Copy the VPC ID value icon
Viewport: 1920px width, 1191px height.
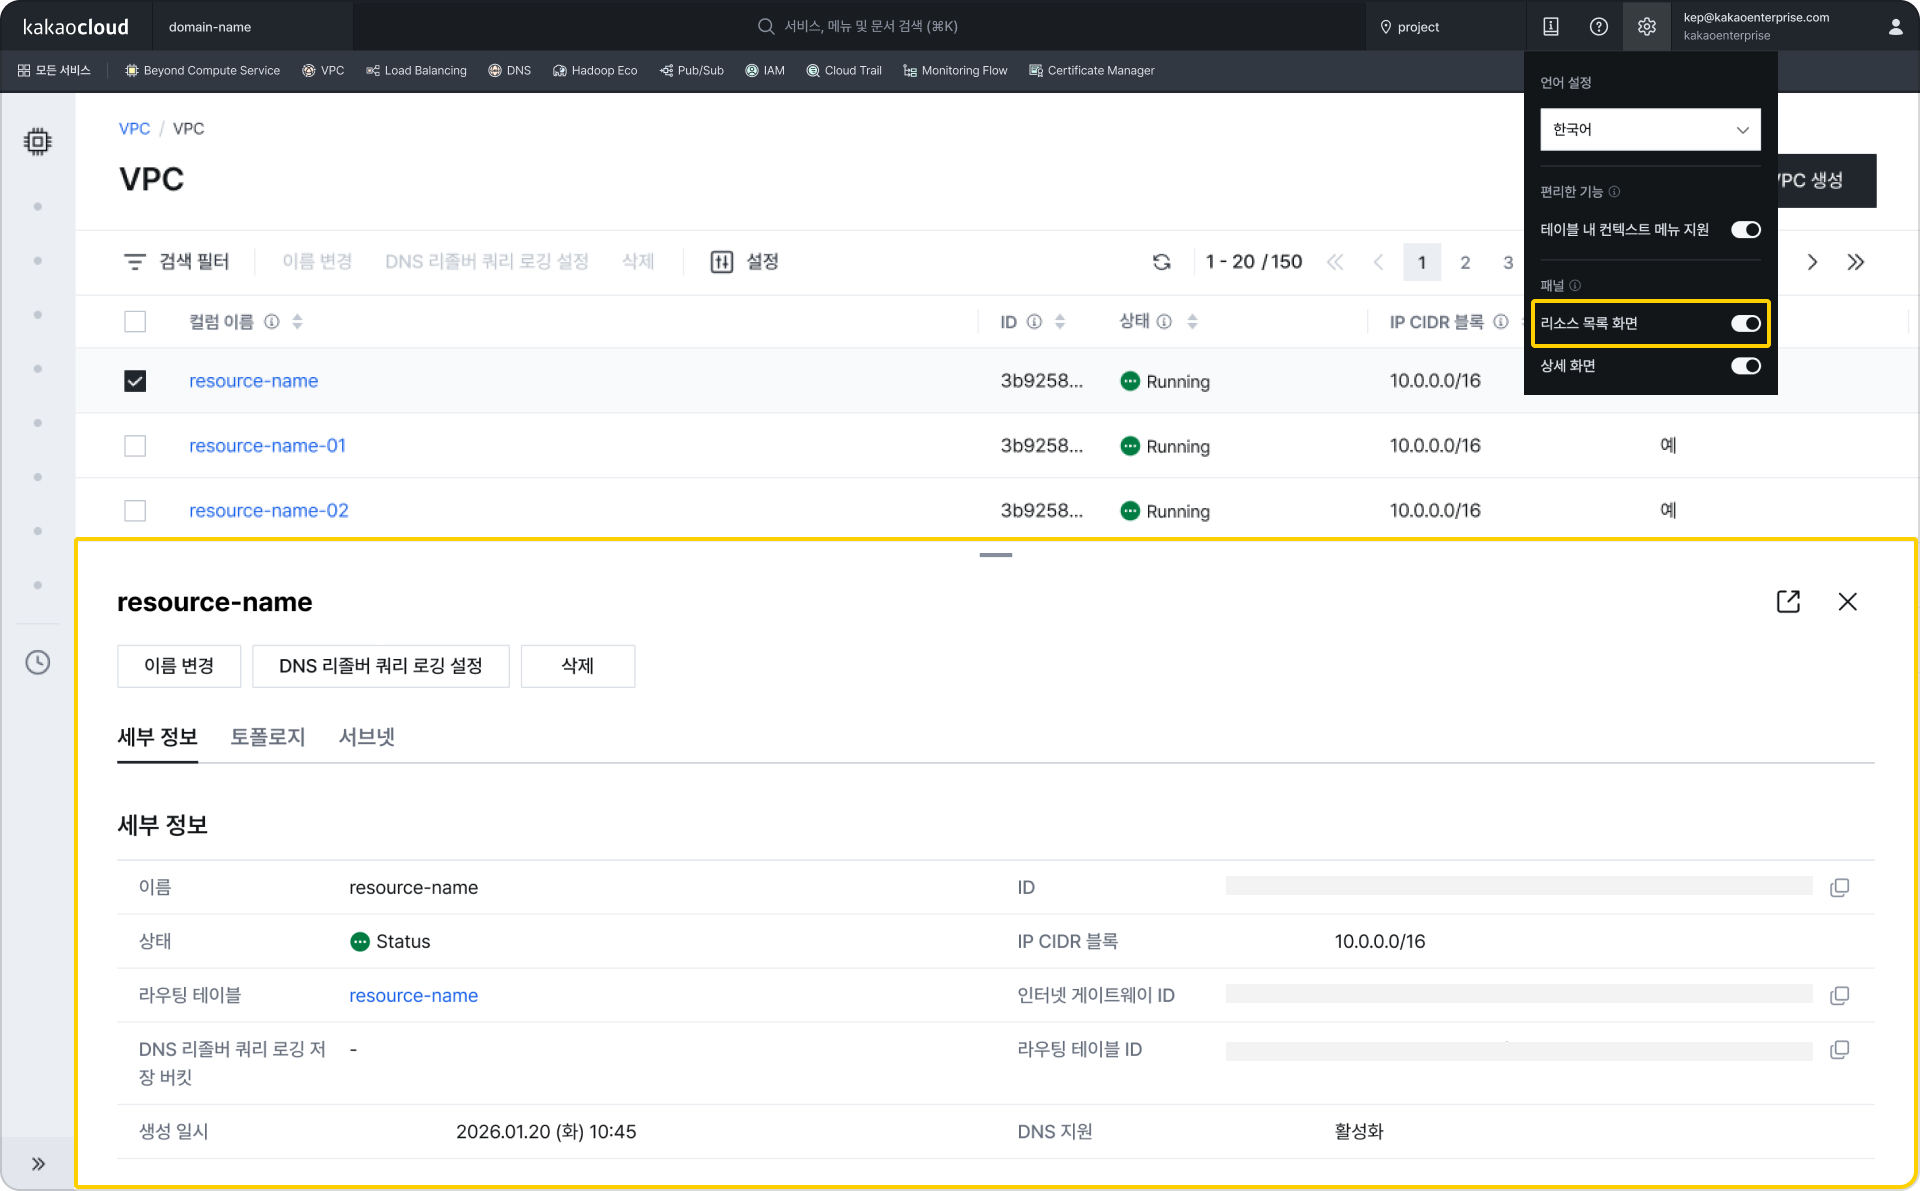pyautogui.click(x=1839, y=887)
